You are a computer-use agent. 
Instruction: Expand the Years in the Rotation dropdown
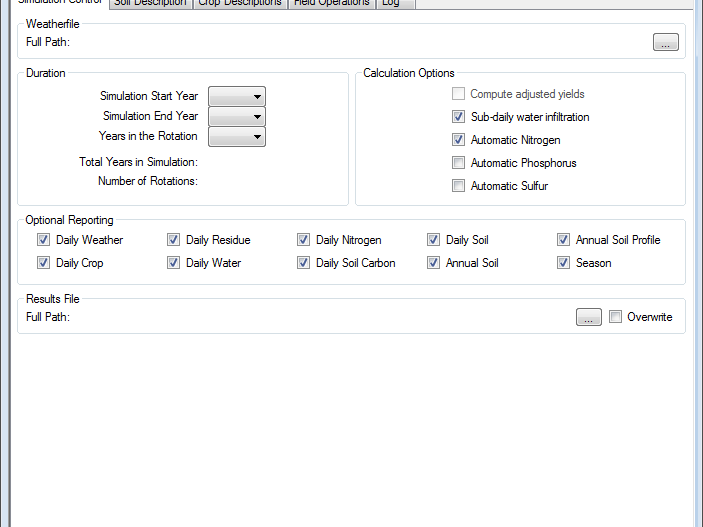coord(237,137)
